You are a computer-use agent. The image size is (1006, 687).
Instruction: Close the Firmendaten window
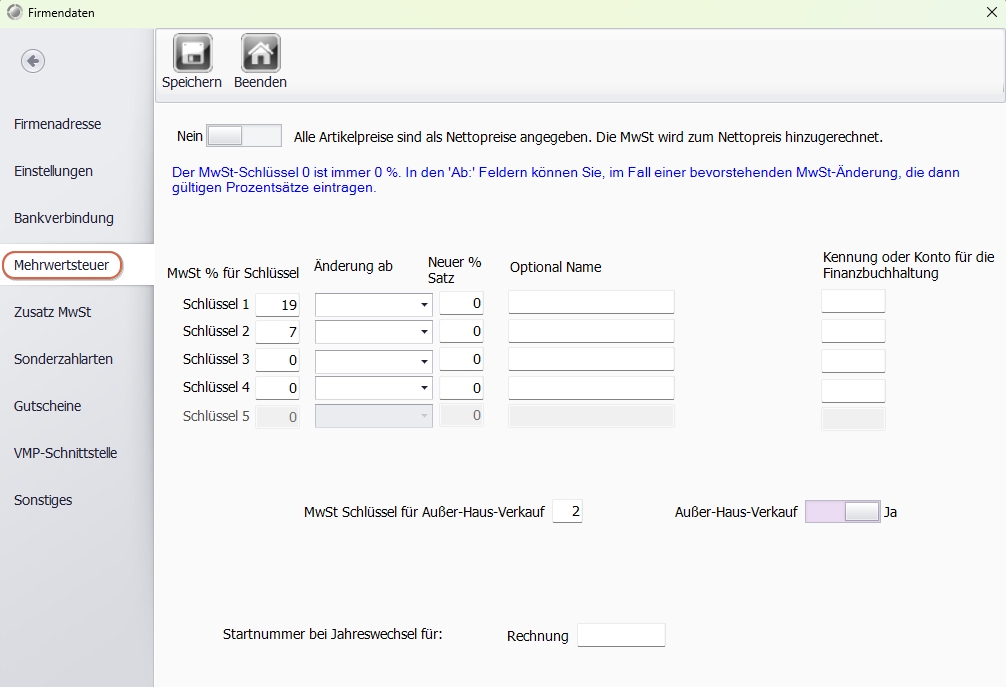[991, 13]
